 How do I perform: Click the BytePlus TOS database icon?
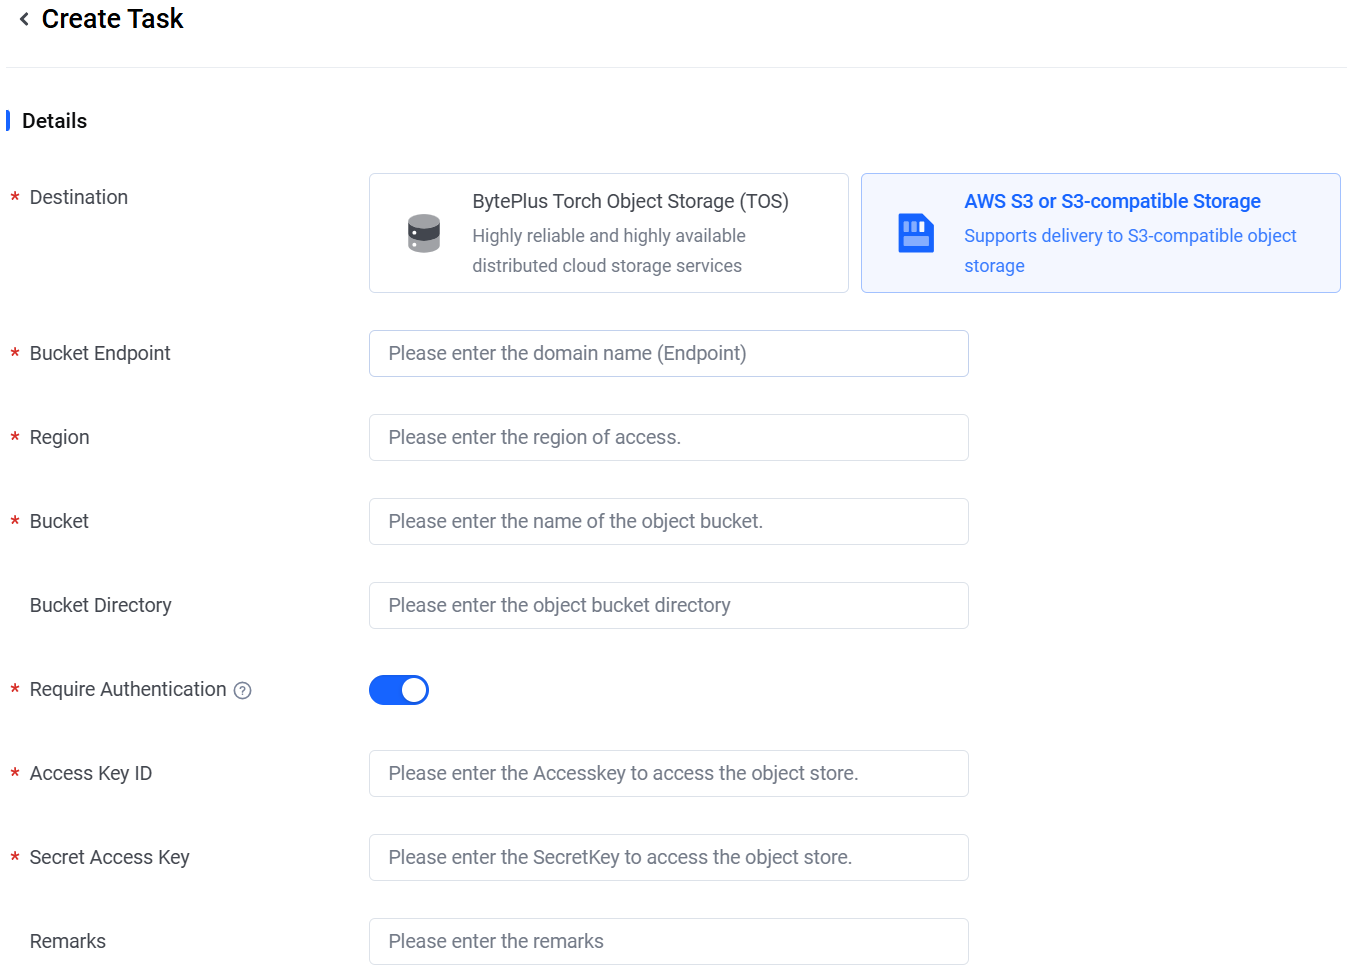[x=424, y=233]
